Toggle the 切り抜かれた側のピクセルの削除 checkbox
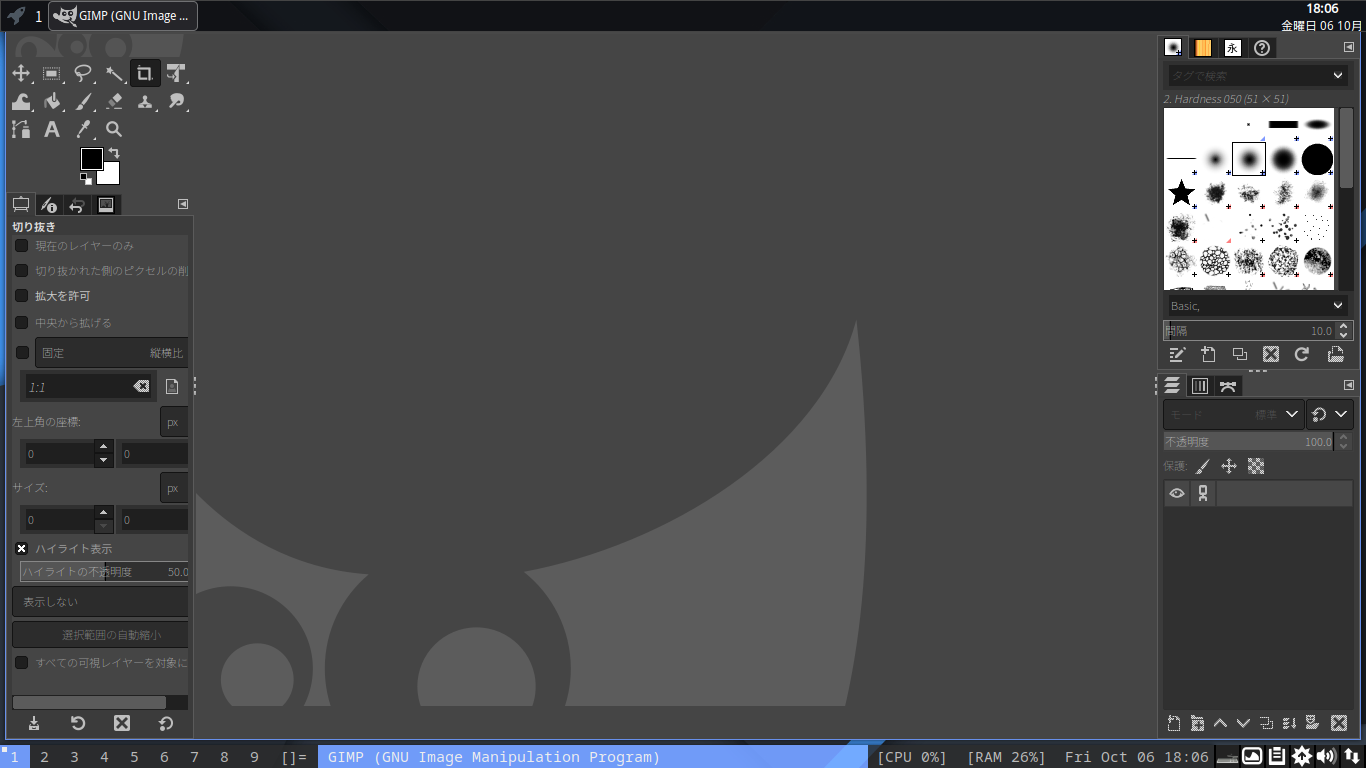 tap(21, 271)
